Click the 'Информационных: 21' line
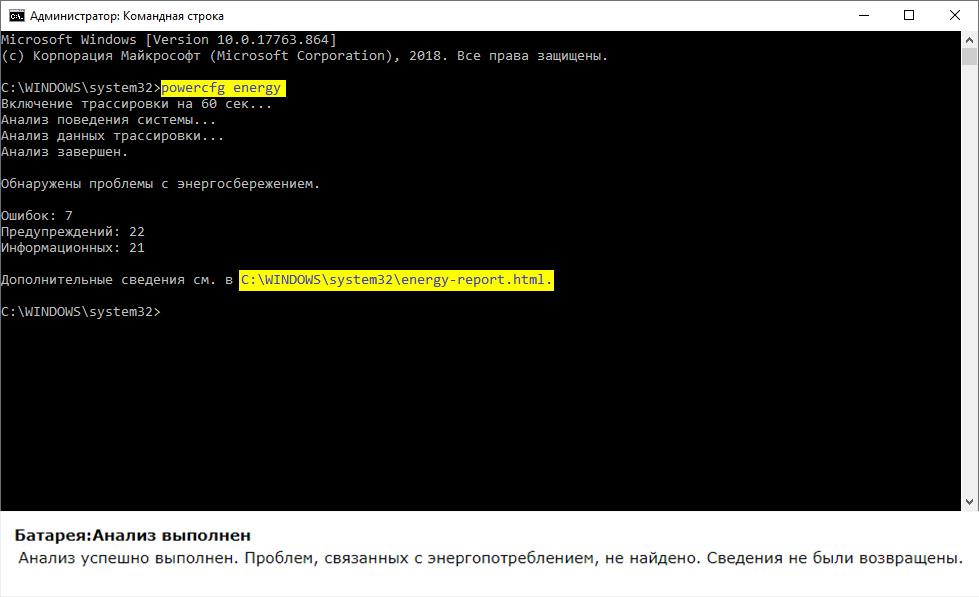979x597 pixels. pyautogui.click(x=73, y=248)
